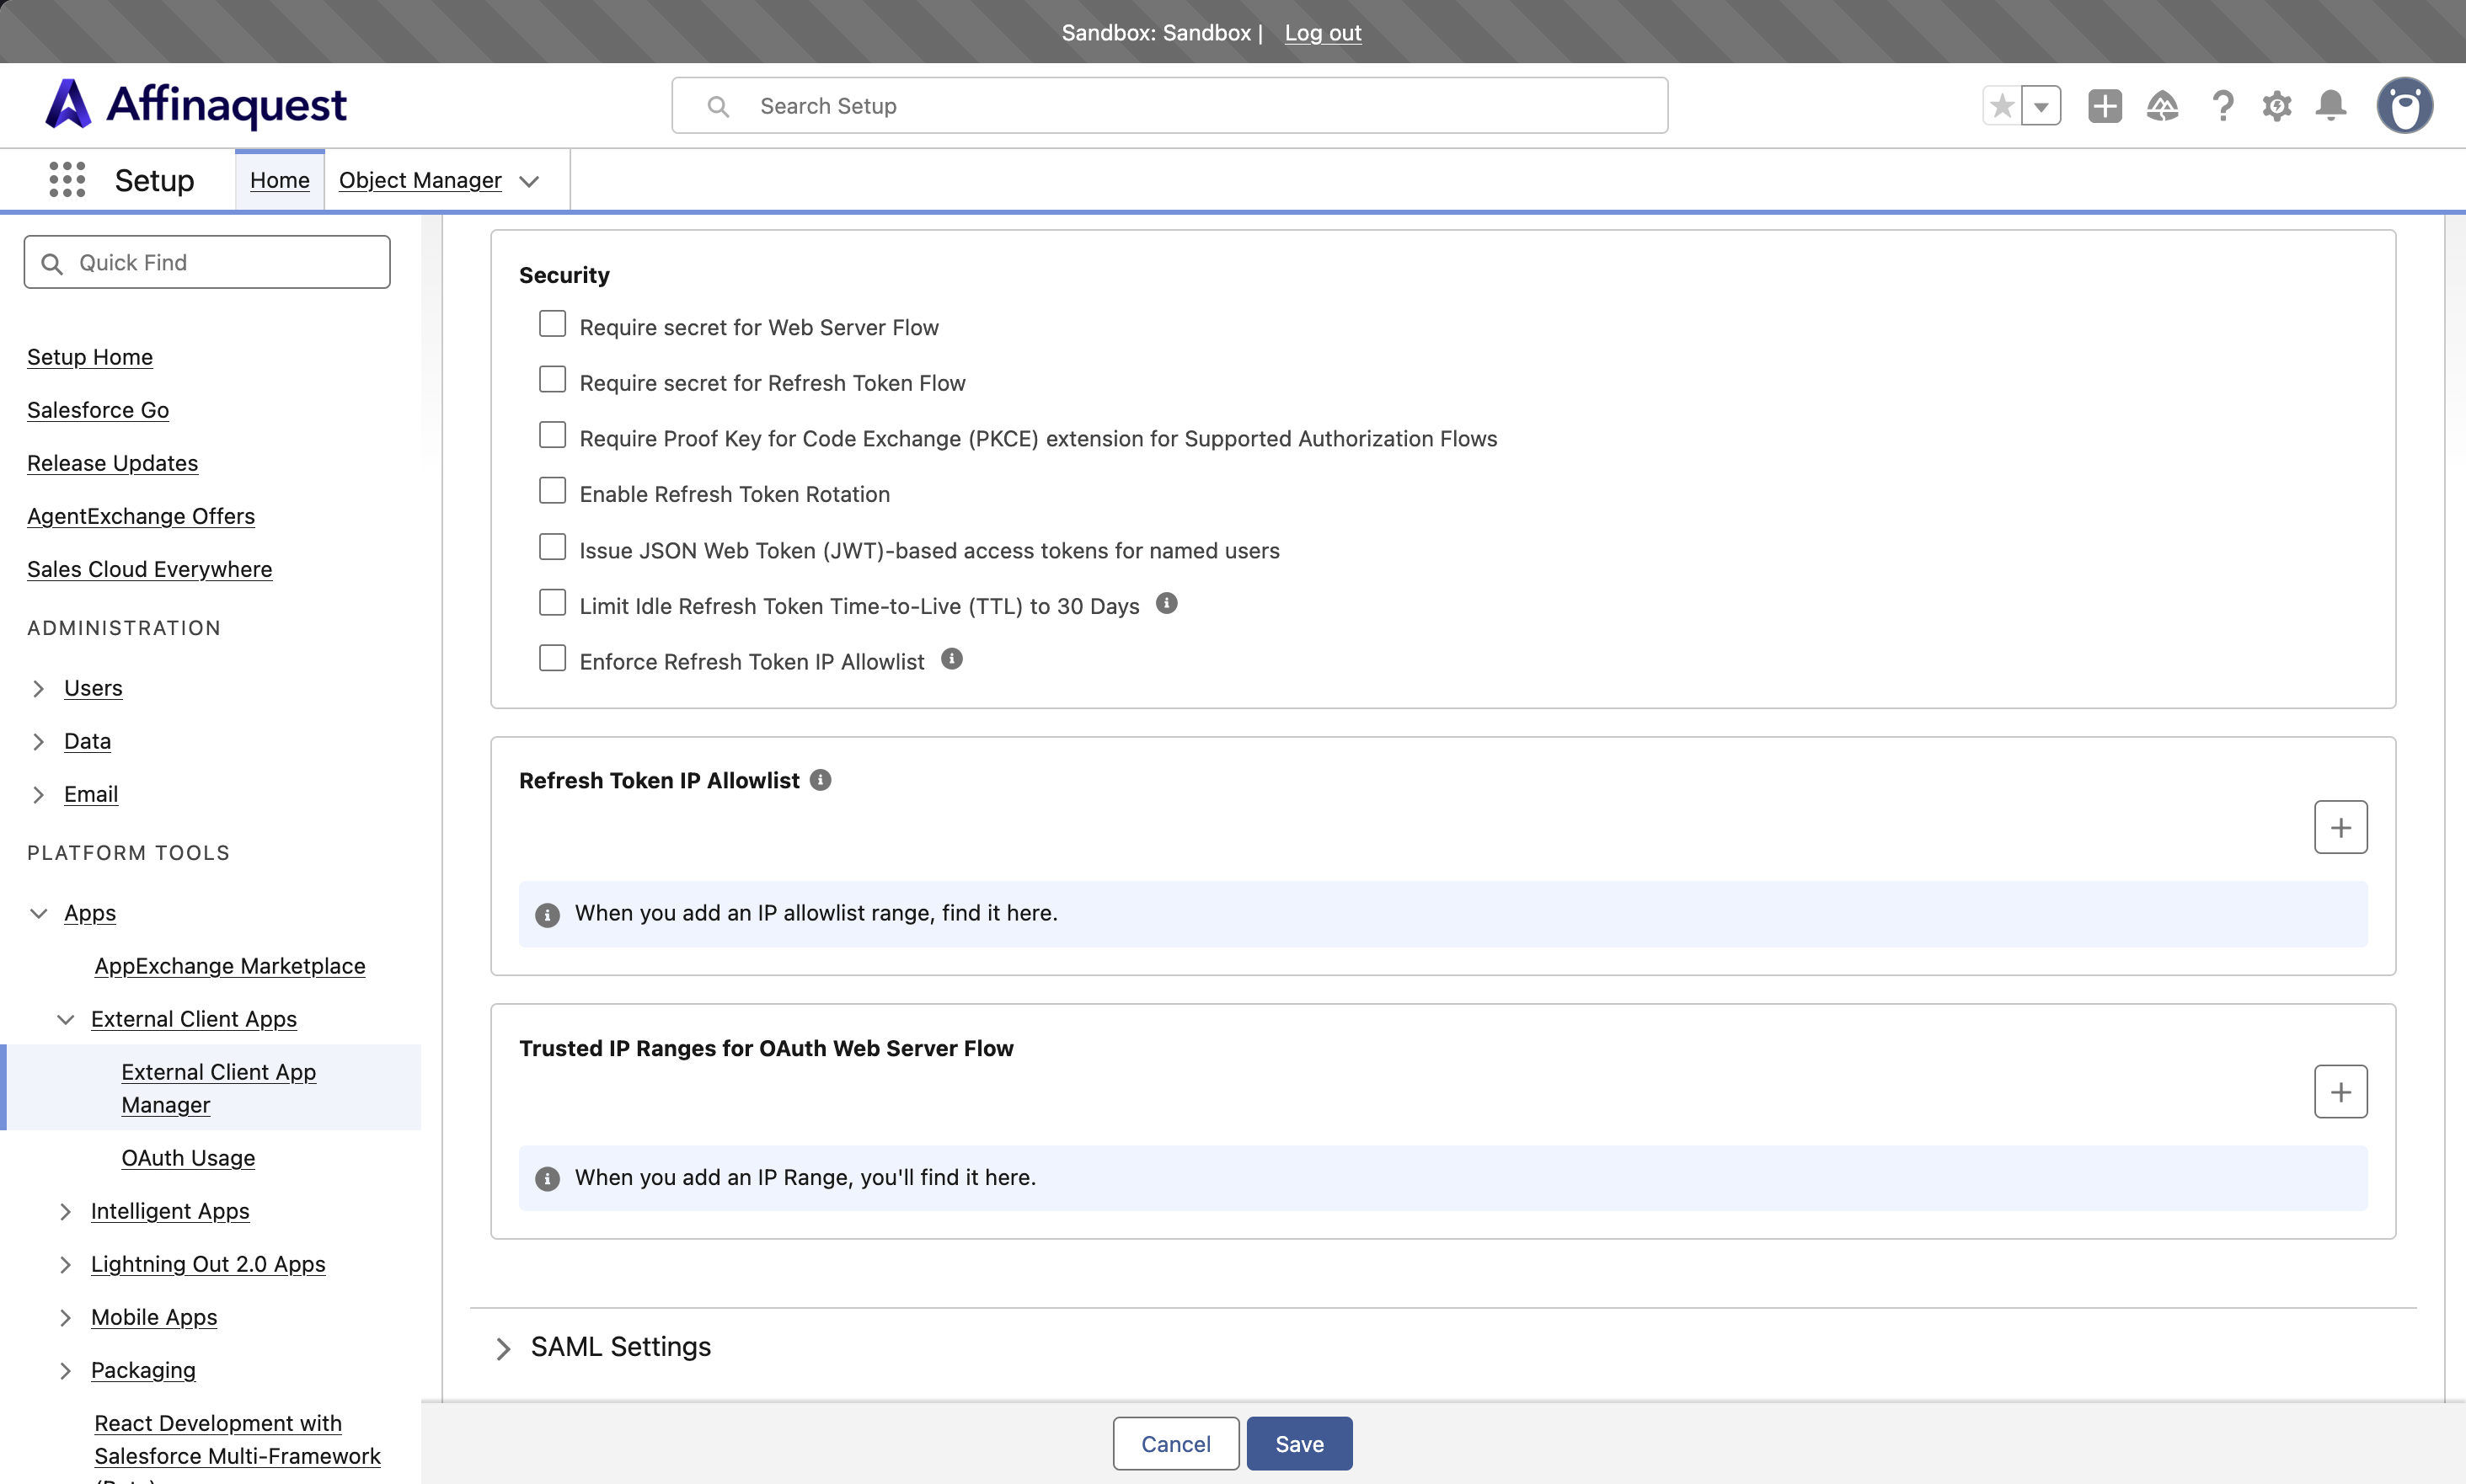Open the Help question mark icon
Screen dimensions: 2466x1484
coord(2222,105)
